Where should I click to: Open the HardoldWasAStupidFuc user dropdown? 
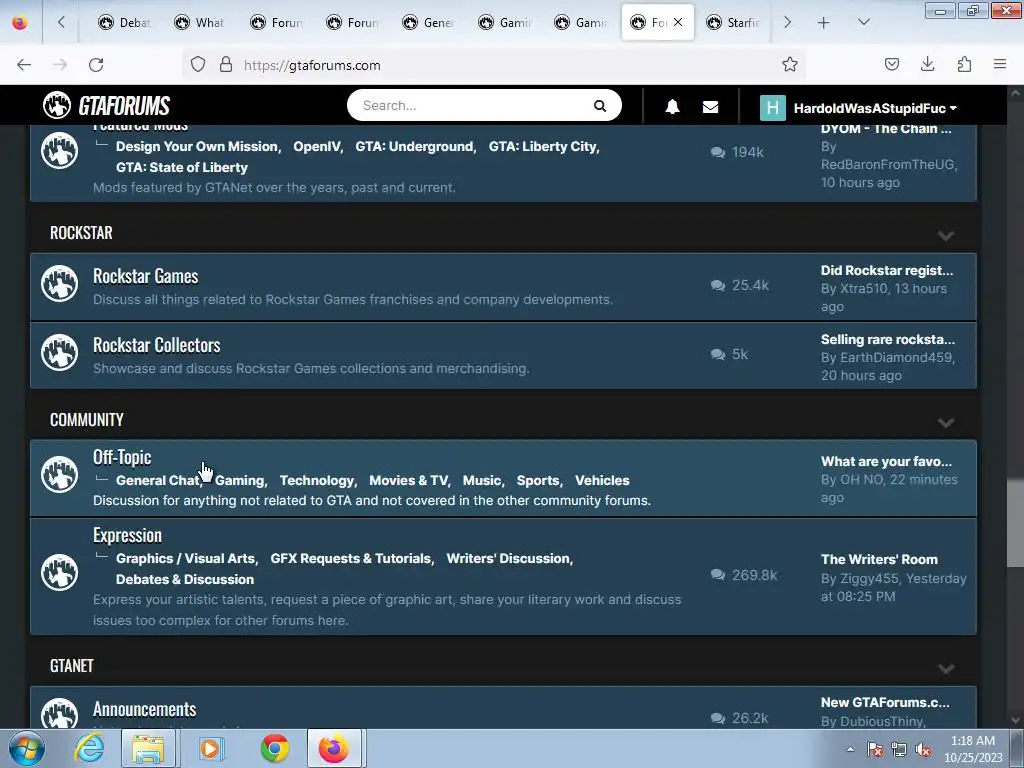(x=875, y=108)
